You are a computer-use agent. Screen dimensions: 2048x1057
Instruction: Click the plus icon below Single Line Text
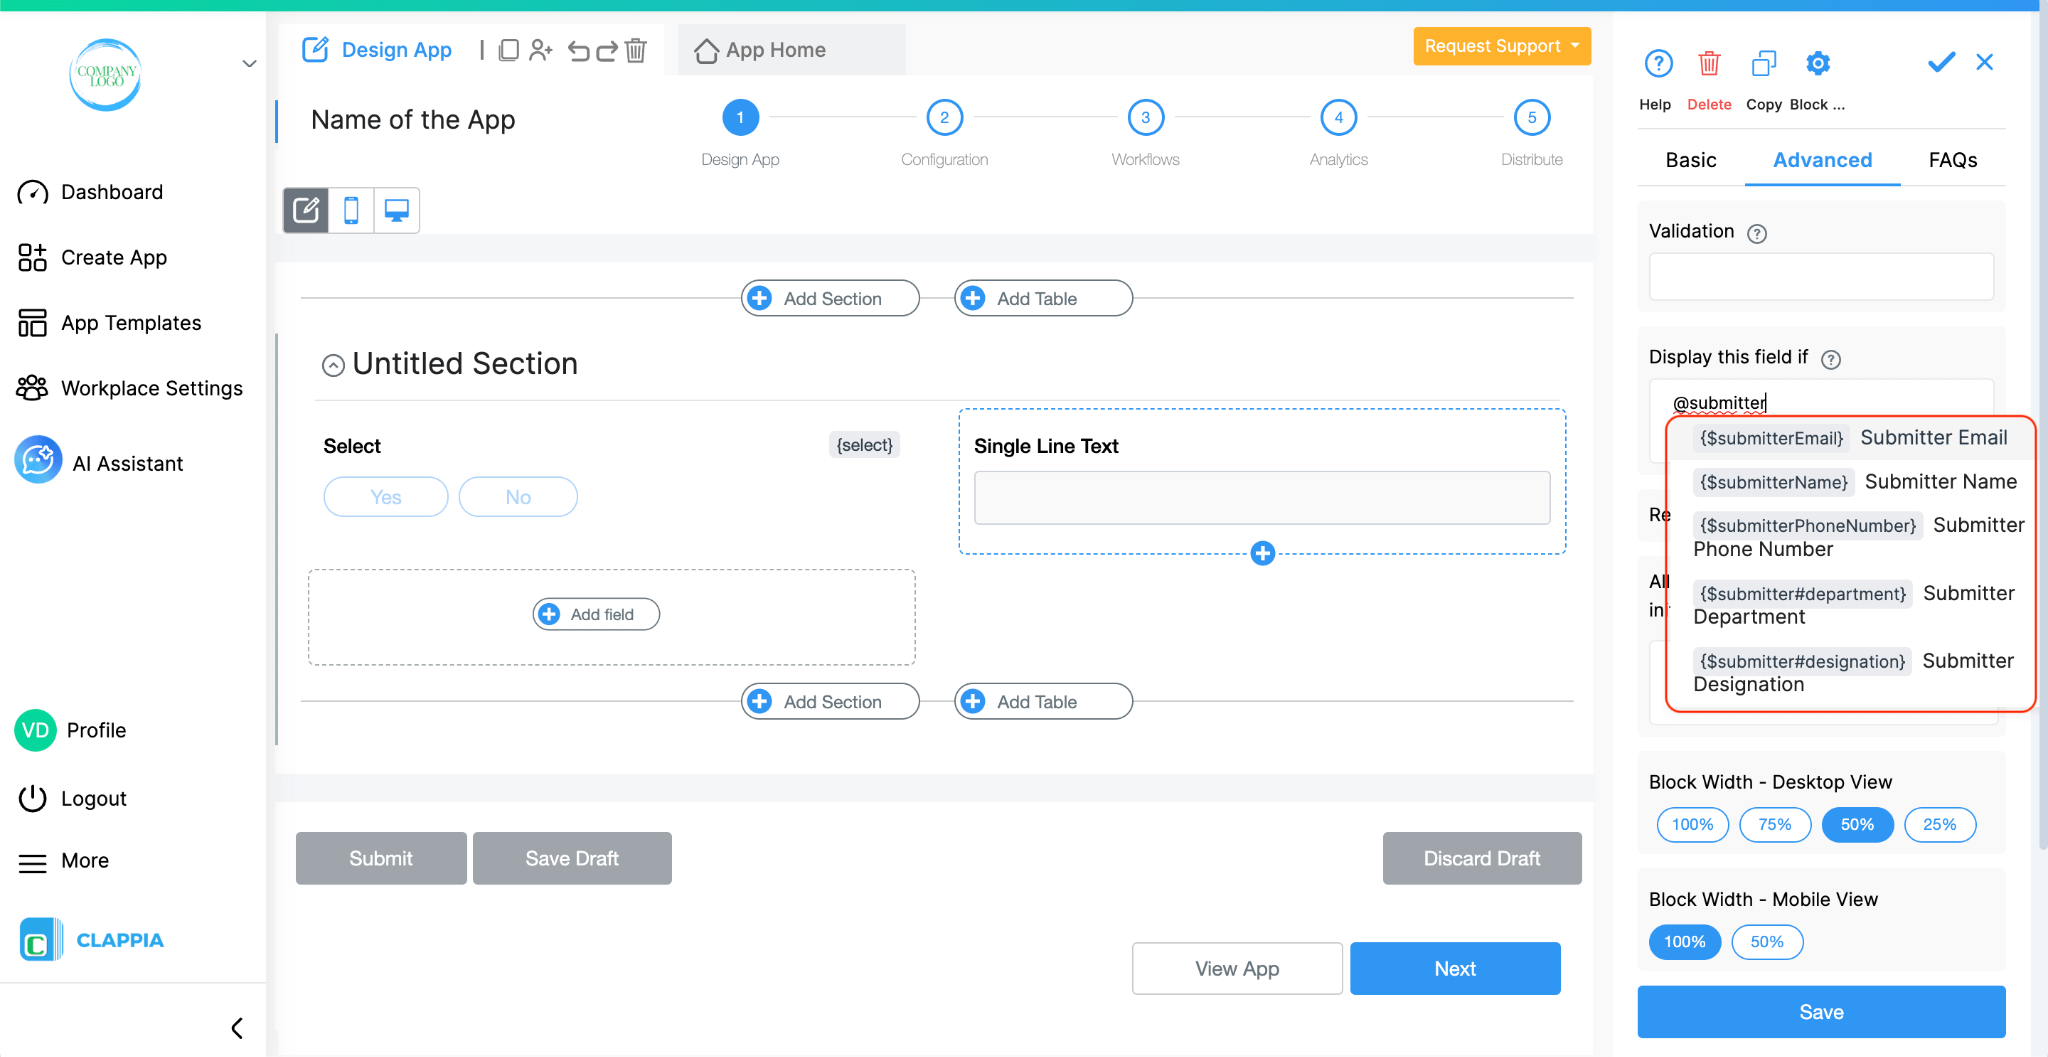[1263, 553]
